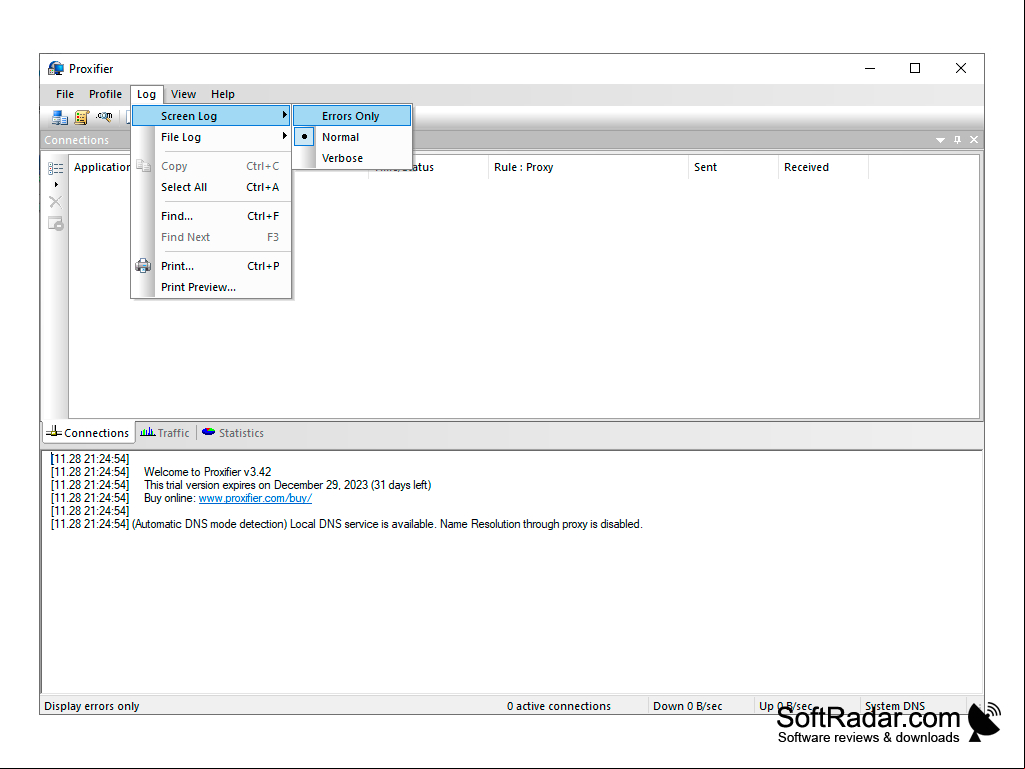Click 'Display errors only' status text
The image size is (1025, 769).
click(x=92, y=706)
